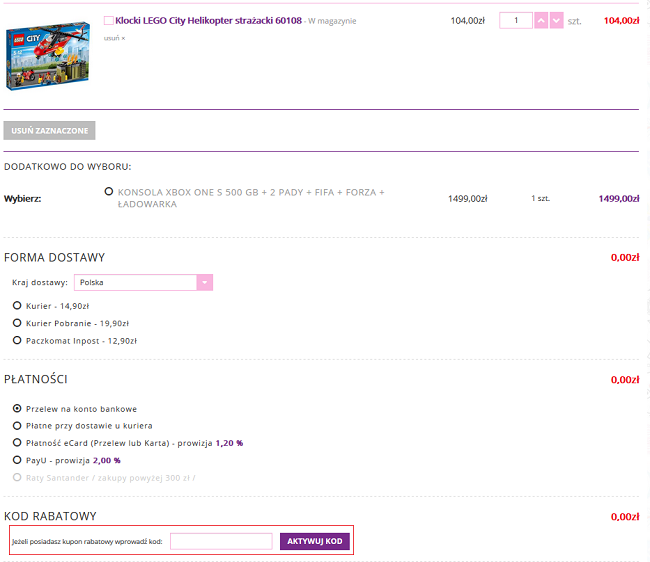The width and height of the screenshot is (650, 562).
Task: Choose Płatność eCard payment option
Action: click(x=17, y=443)
